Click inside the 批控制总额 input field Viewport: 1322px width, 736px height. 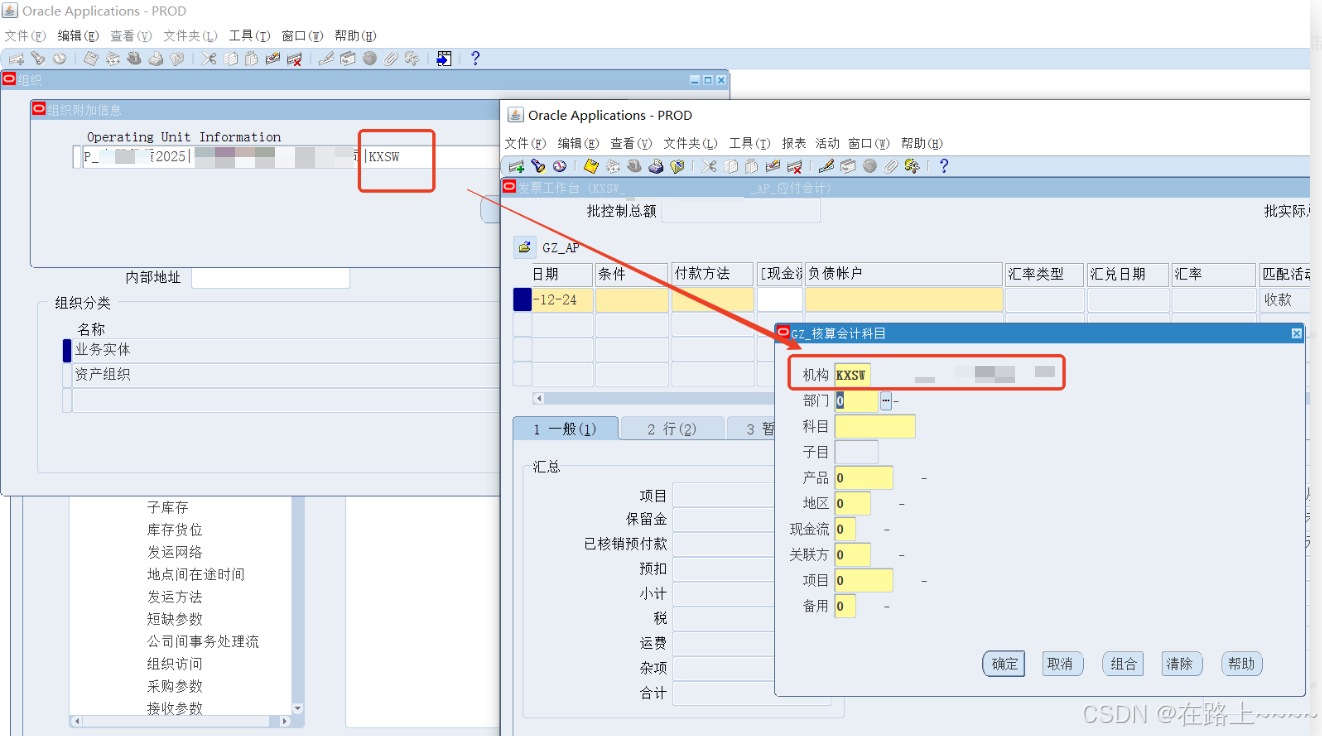(x=740, y=210)
